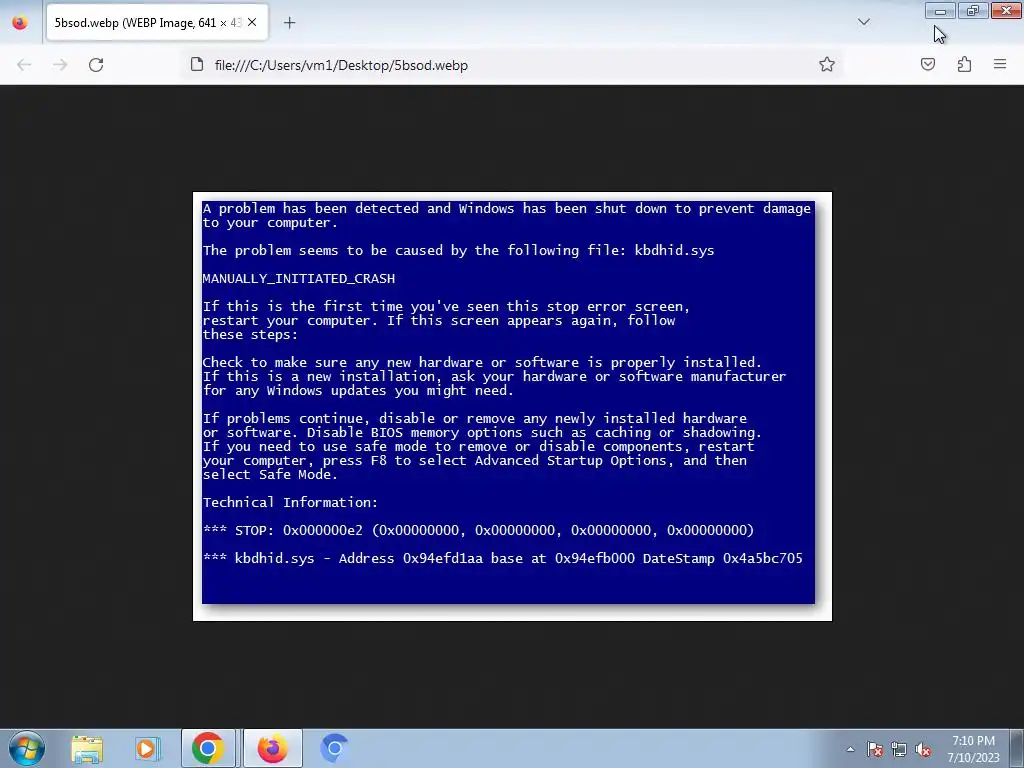
Task: Reload the current page
Action: pos(96,65)
